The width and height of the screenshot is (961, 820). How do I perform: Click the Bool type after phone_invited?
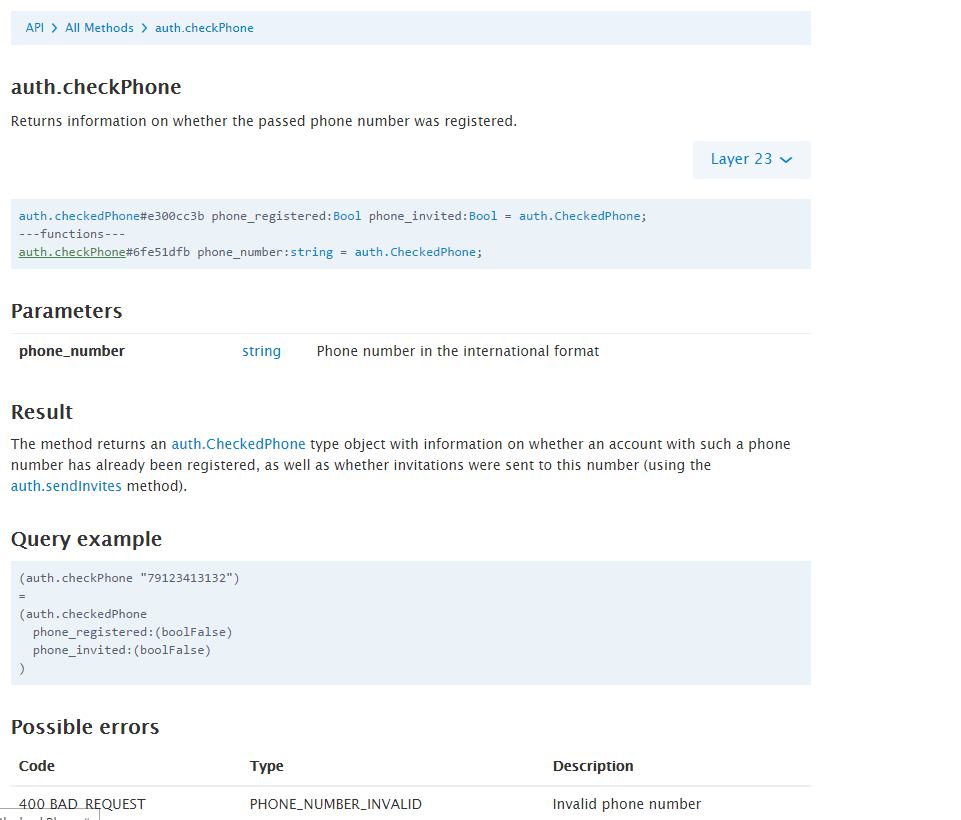pyautogui.click(x=483, y=216)
